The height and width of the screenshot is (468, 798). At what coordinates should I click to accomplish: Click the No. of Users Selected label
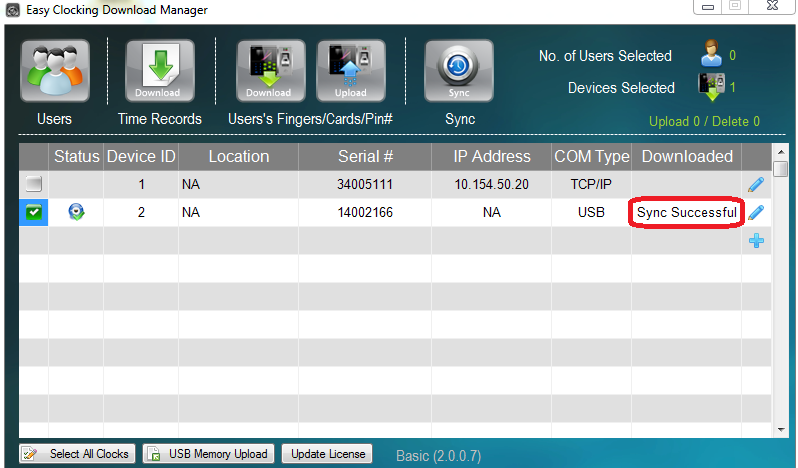(x=605, y=56)
